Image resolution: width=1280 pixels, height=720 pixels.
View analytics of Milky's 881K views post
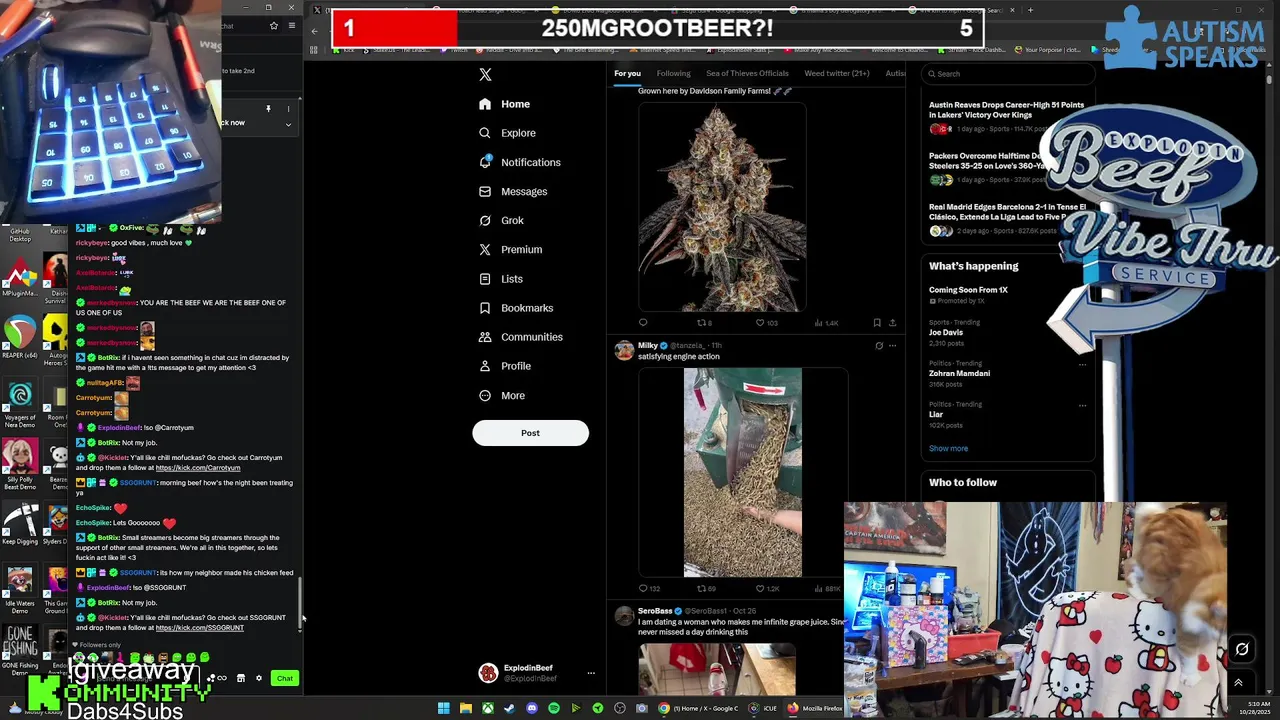tap(826, 589)
